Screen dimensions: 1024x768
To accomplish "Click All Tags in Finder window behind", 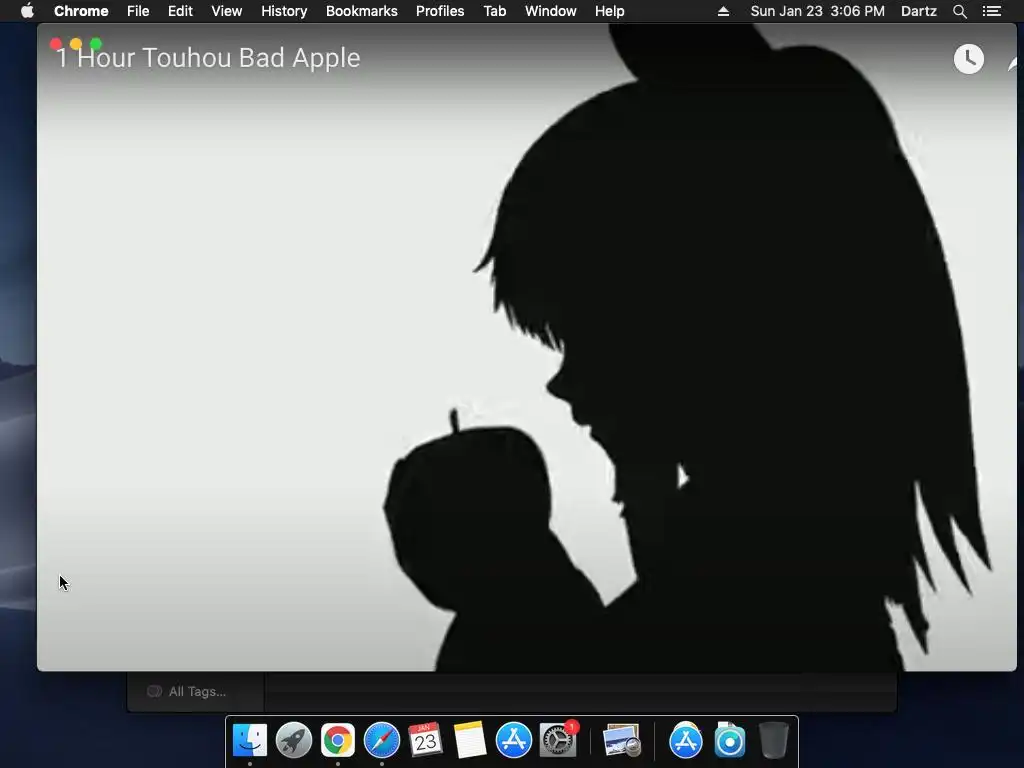I will point(197,692).
